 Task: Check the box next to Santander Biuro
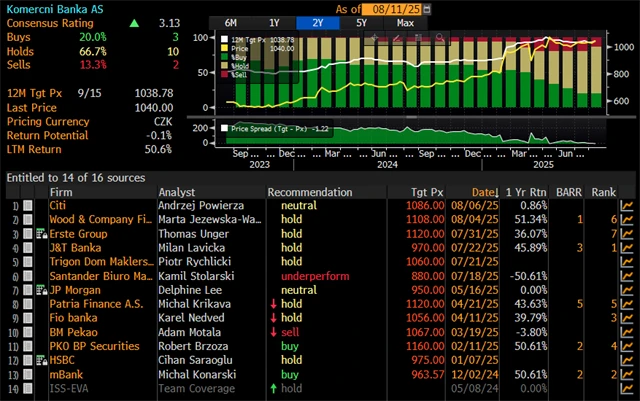pyautogui.click(x=29, y=275)
